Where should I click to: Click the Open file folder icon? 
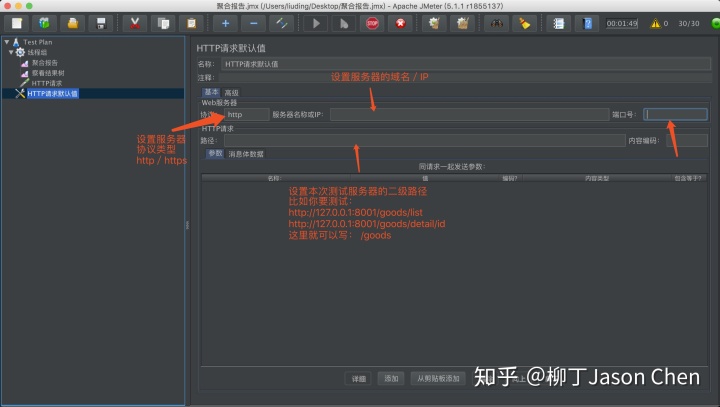[x=73, y=23]
